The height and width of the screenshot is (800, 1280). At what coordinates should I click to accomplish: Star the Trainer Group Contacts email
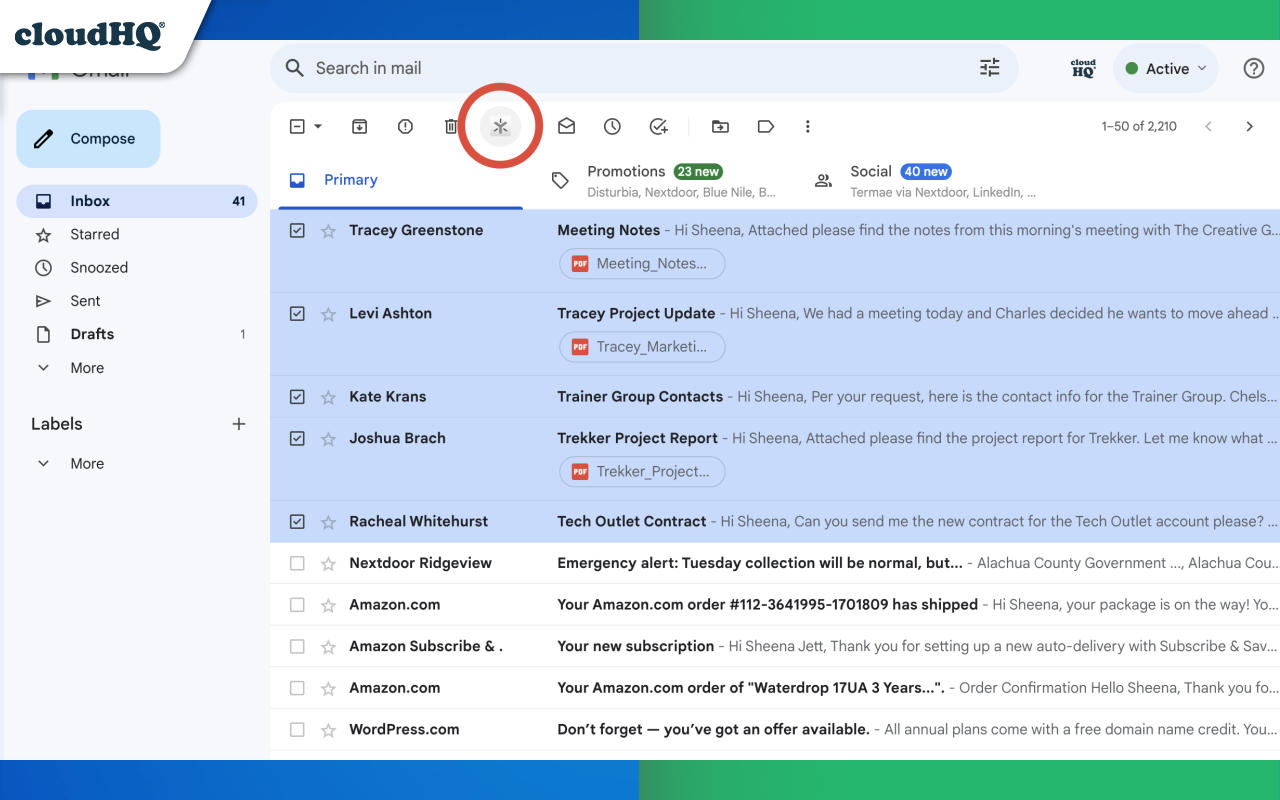[x=328, y=396]
